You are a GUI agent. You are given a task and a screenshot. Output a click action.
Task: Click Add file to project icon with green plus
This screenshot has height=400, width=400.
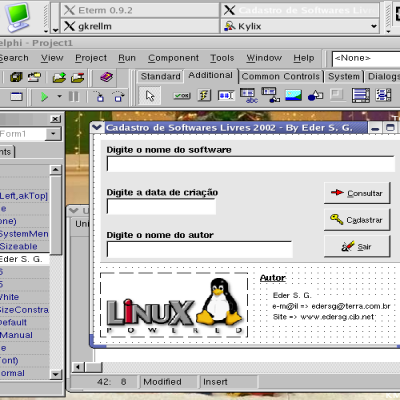pos(59,77)
